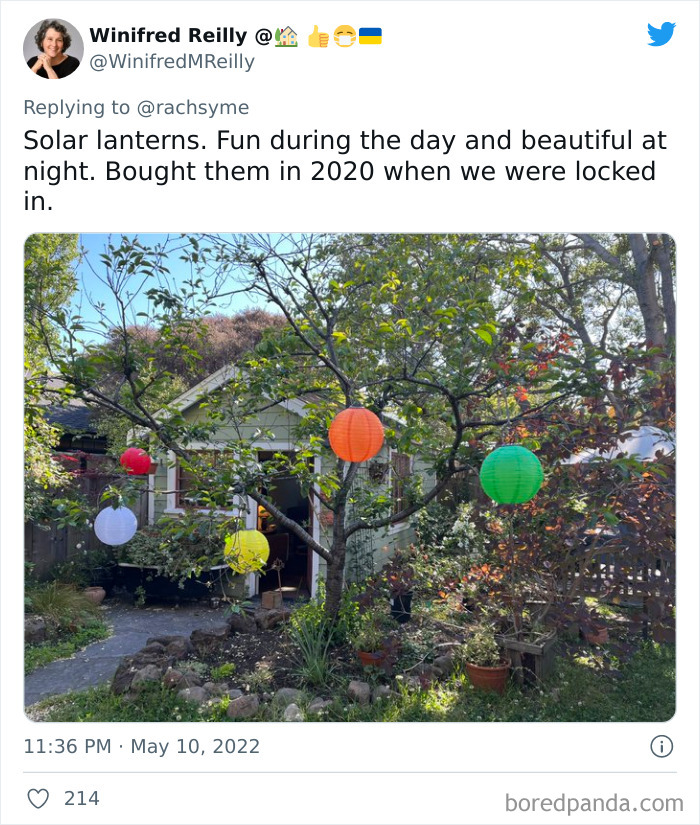View the 214 likes count
700x825 pixels.
coord(81,798)
